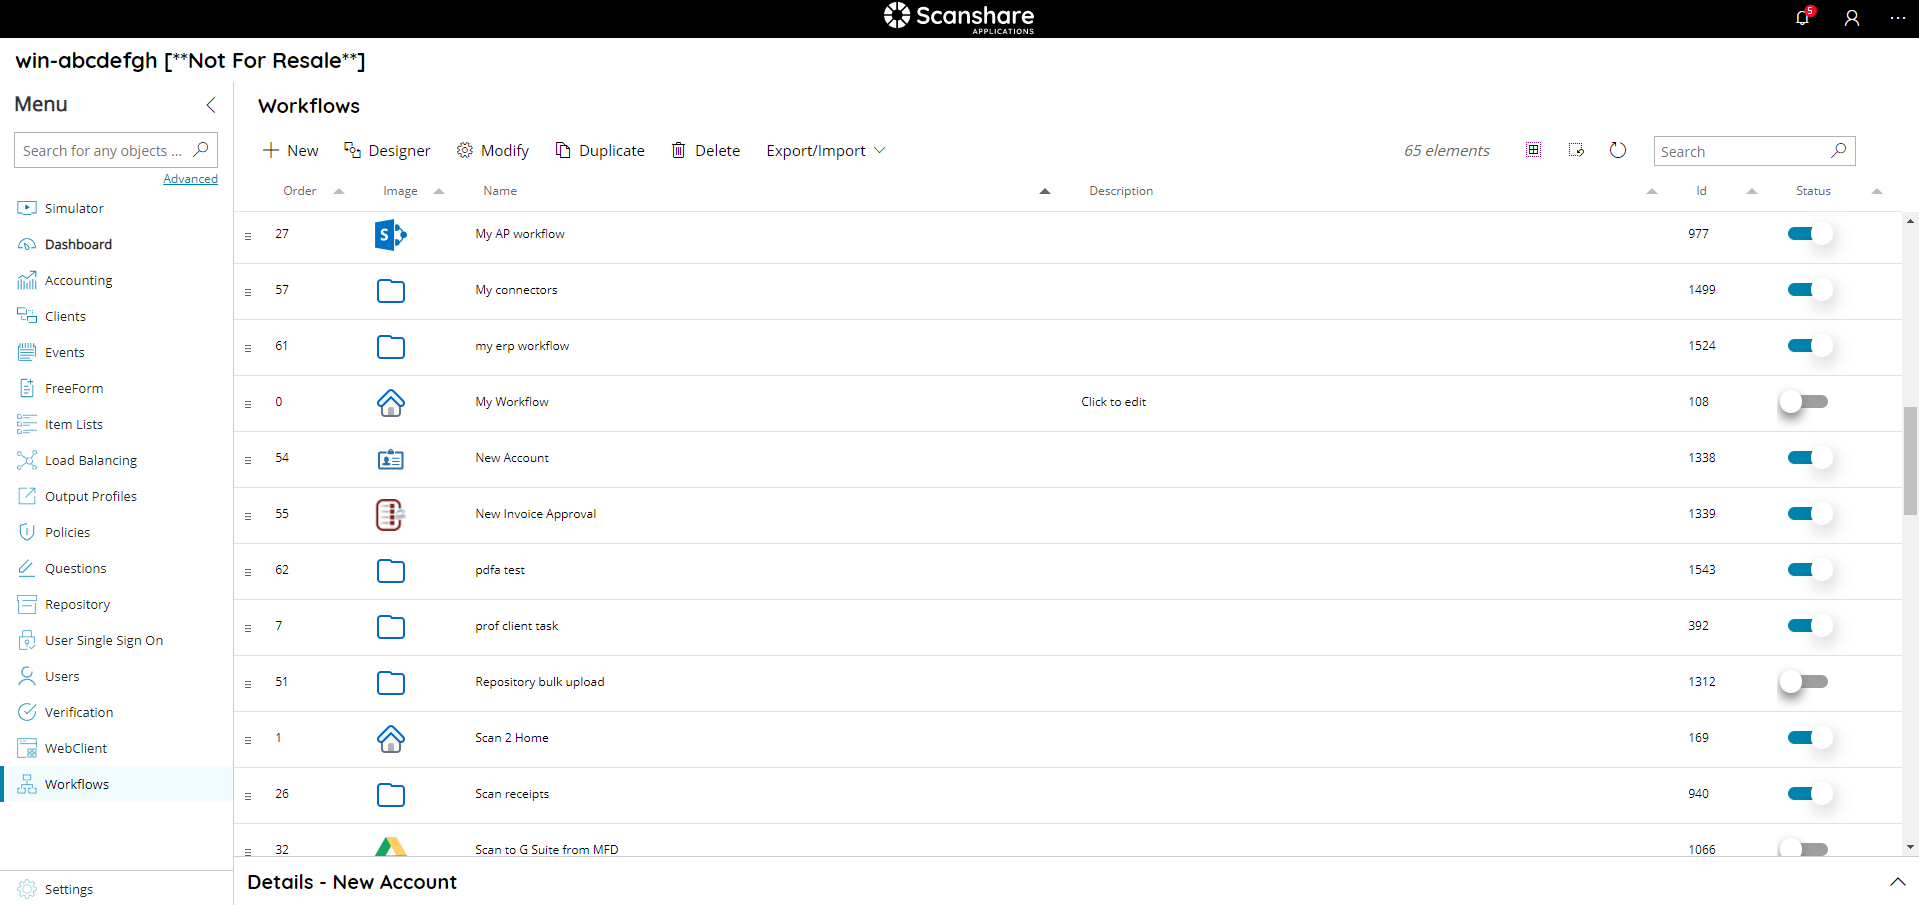Open the Export/Import dropdown

coord(824,150)
